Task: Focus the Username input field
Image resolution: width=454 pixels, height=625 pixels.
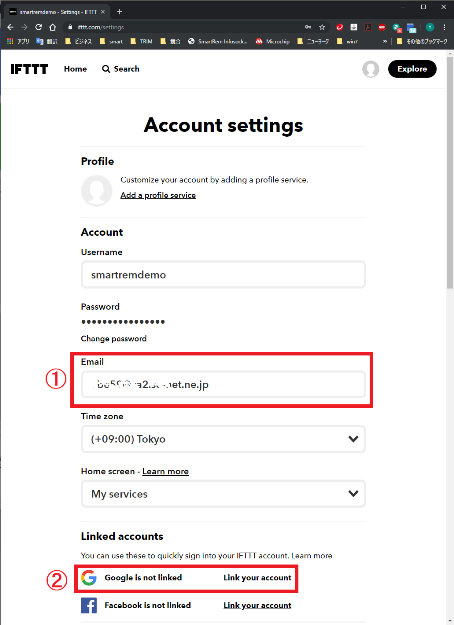Action: [x=223, y=275]
